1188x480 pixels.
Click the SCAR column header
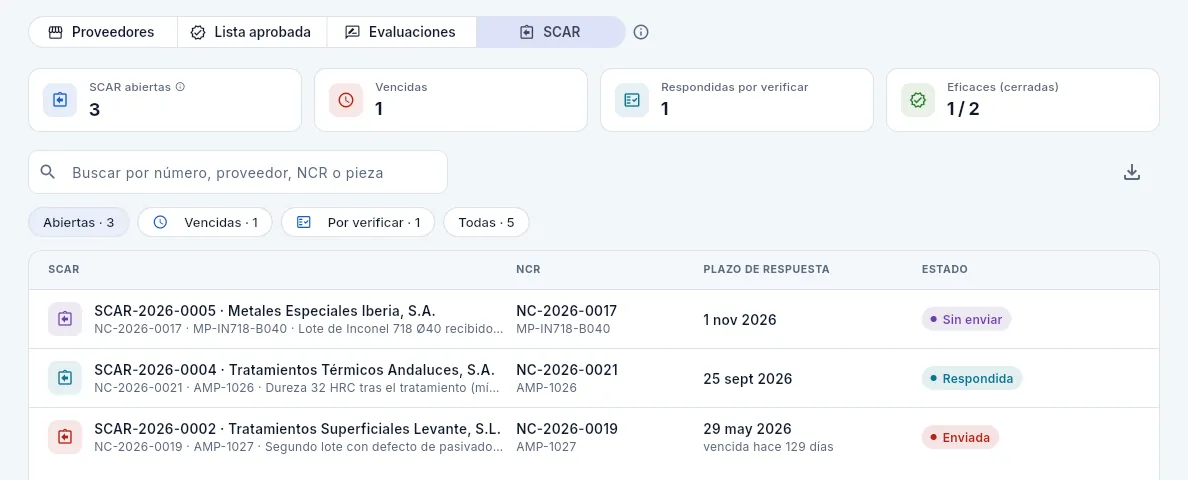(x=64, y=270)
